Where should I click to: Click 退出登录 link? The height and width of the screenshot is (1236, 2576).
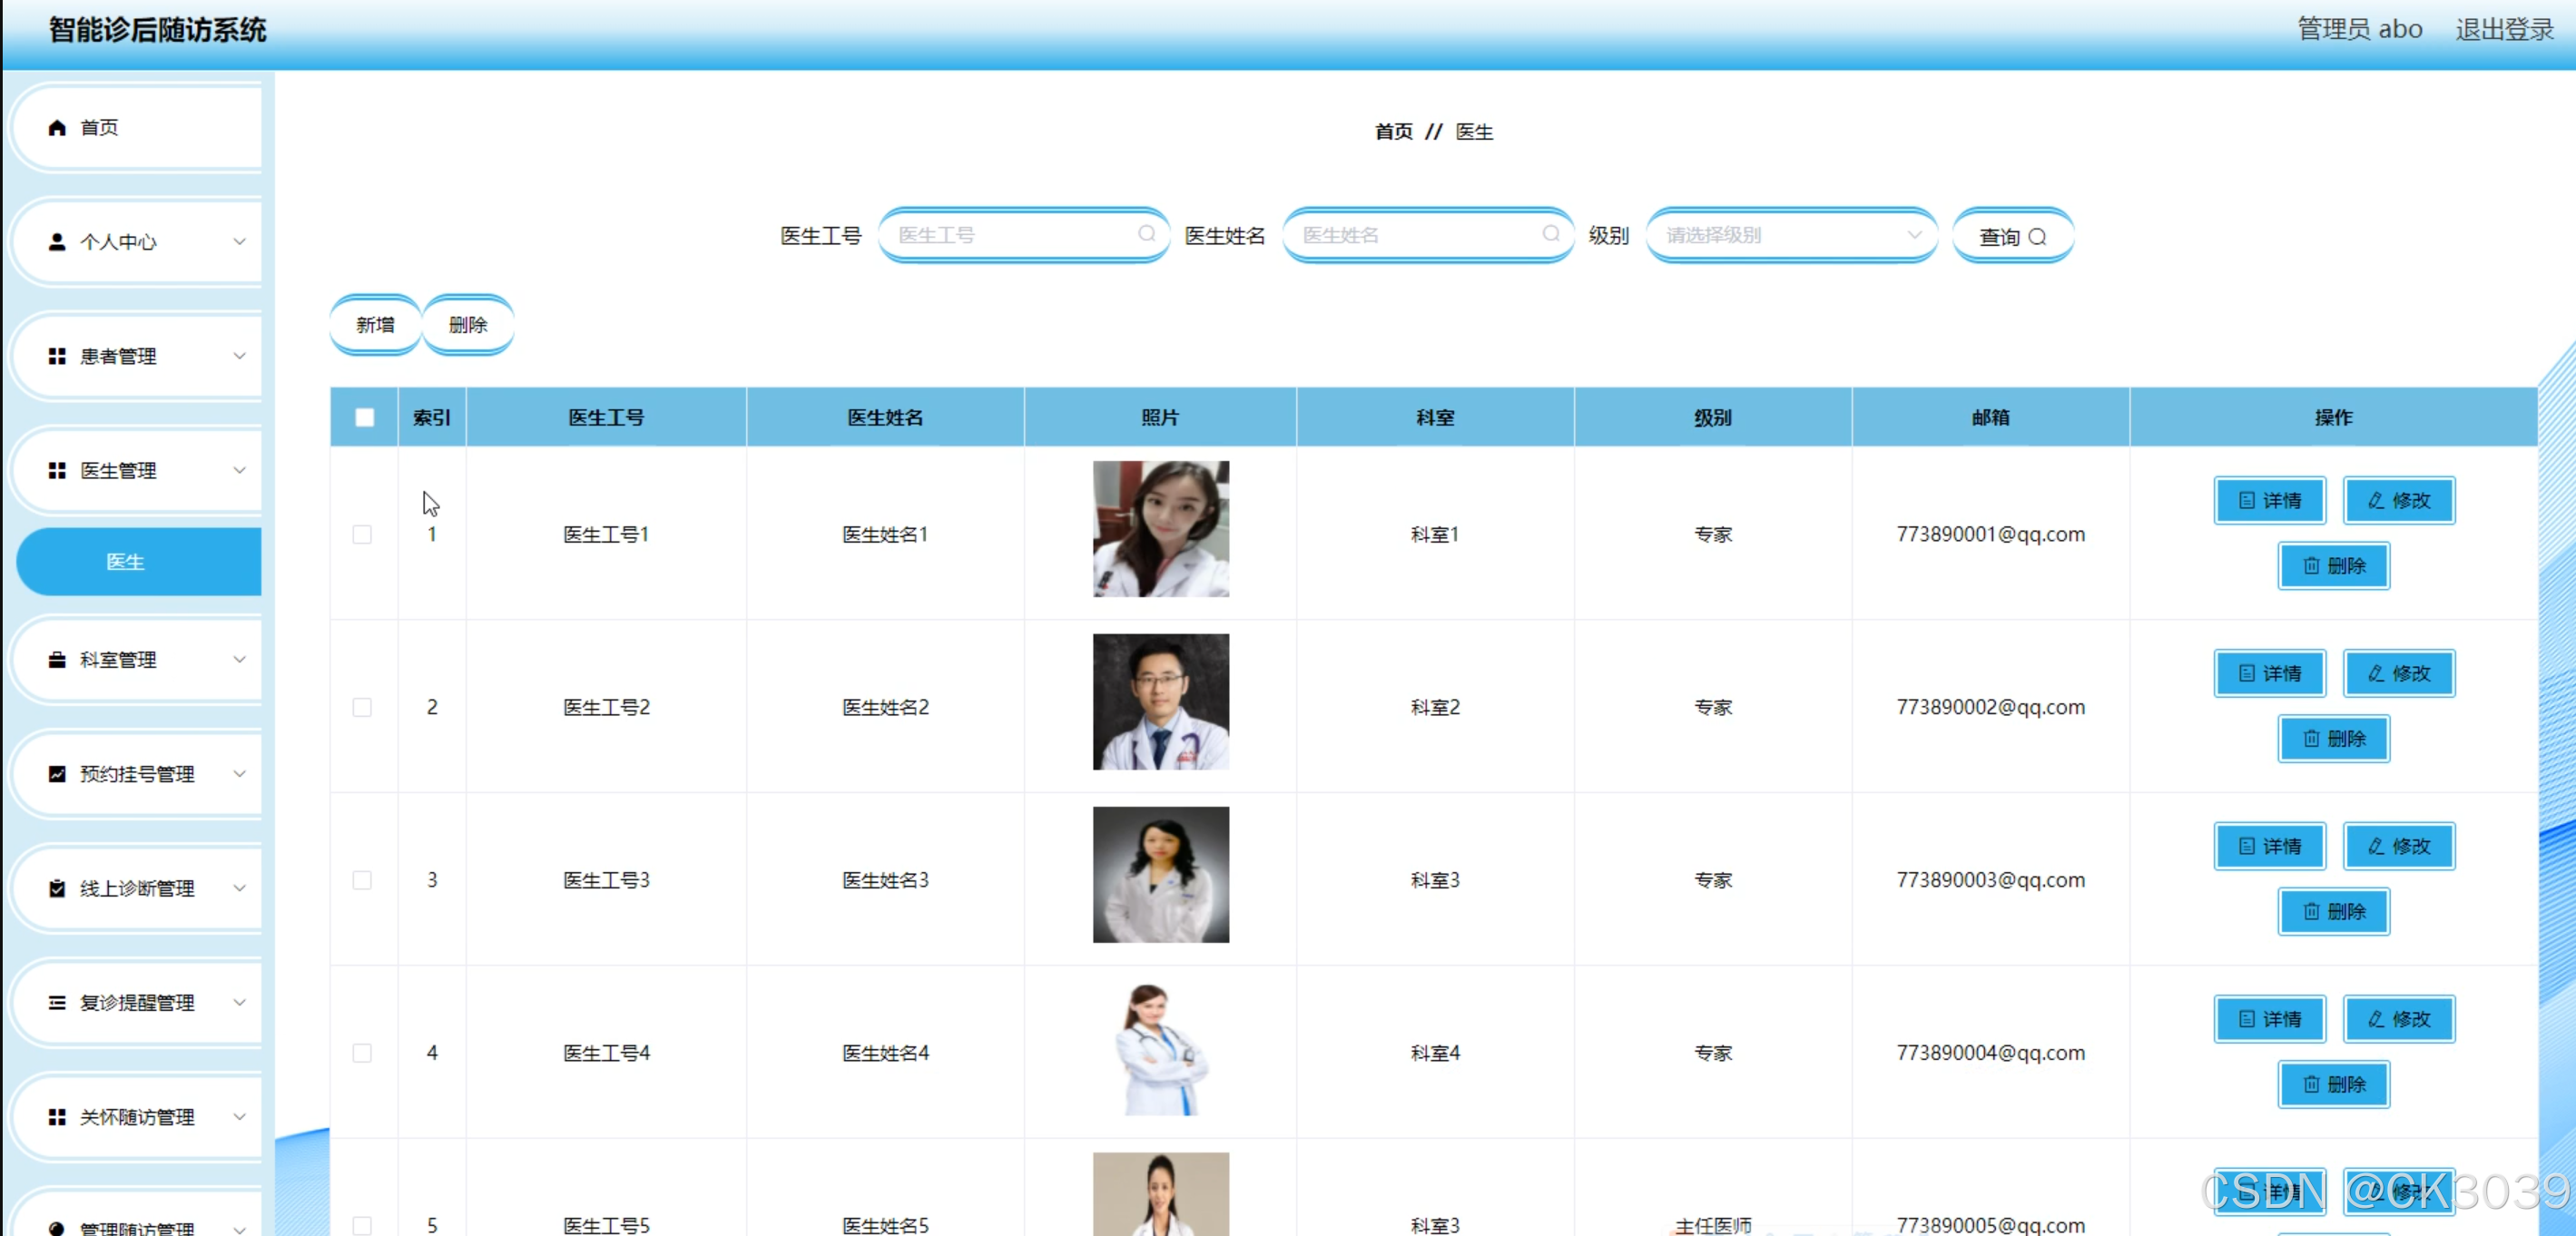click(x=2503, y=30)
